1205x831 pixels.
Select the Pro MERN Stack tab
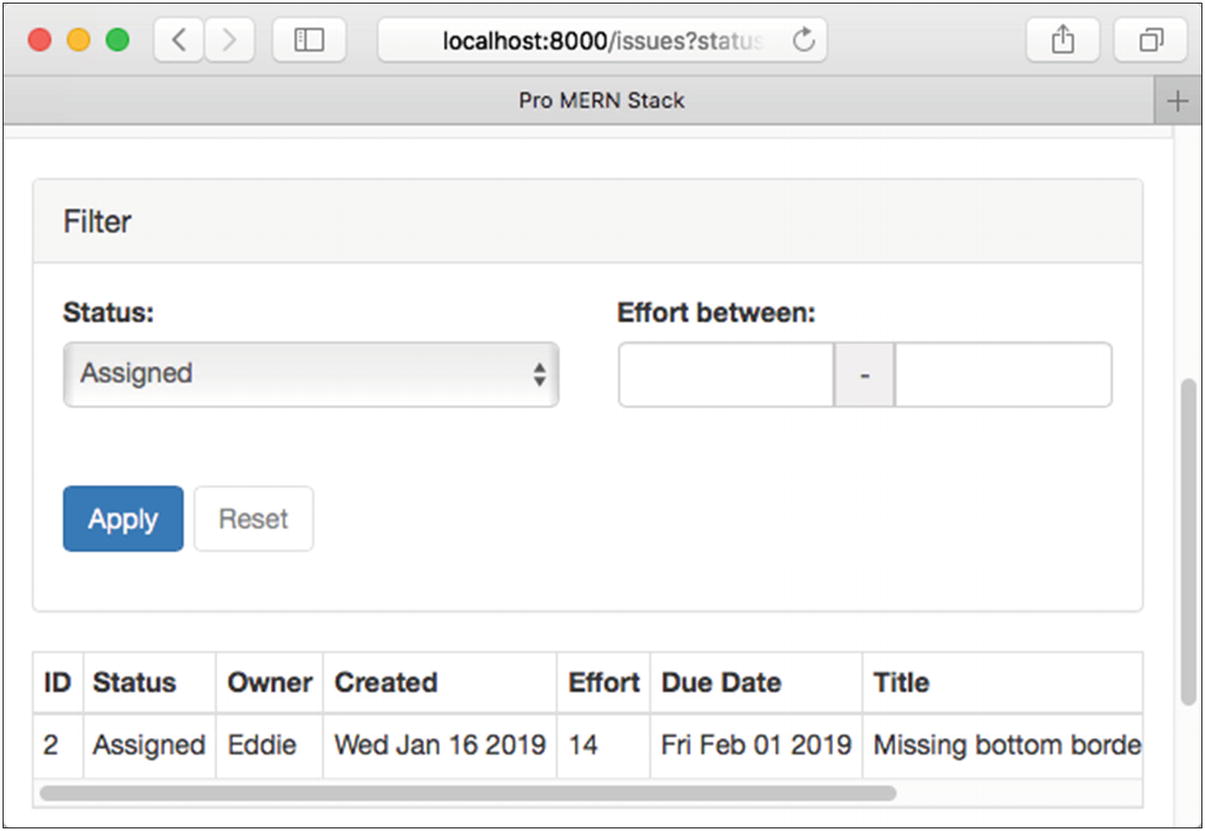click(x=600, y=101)
